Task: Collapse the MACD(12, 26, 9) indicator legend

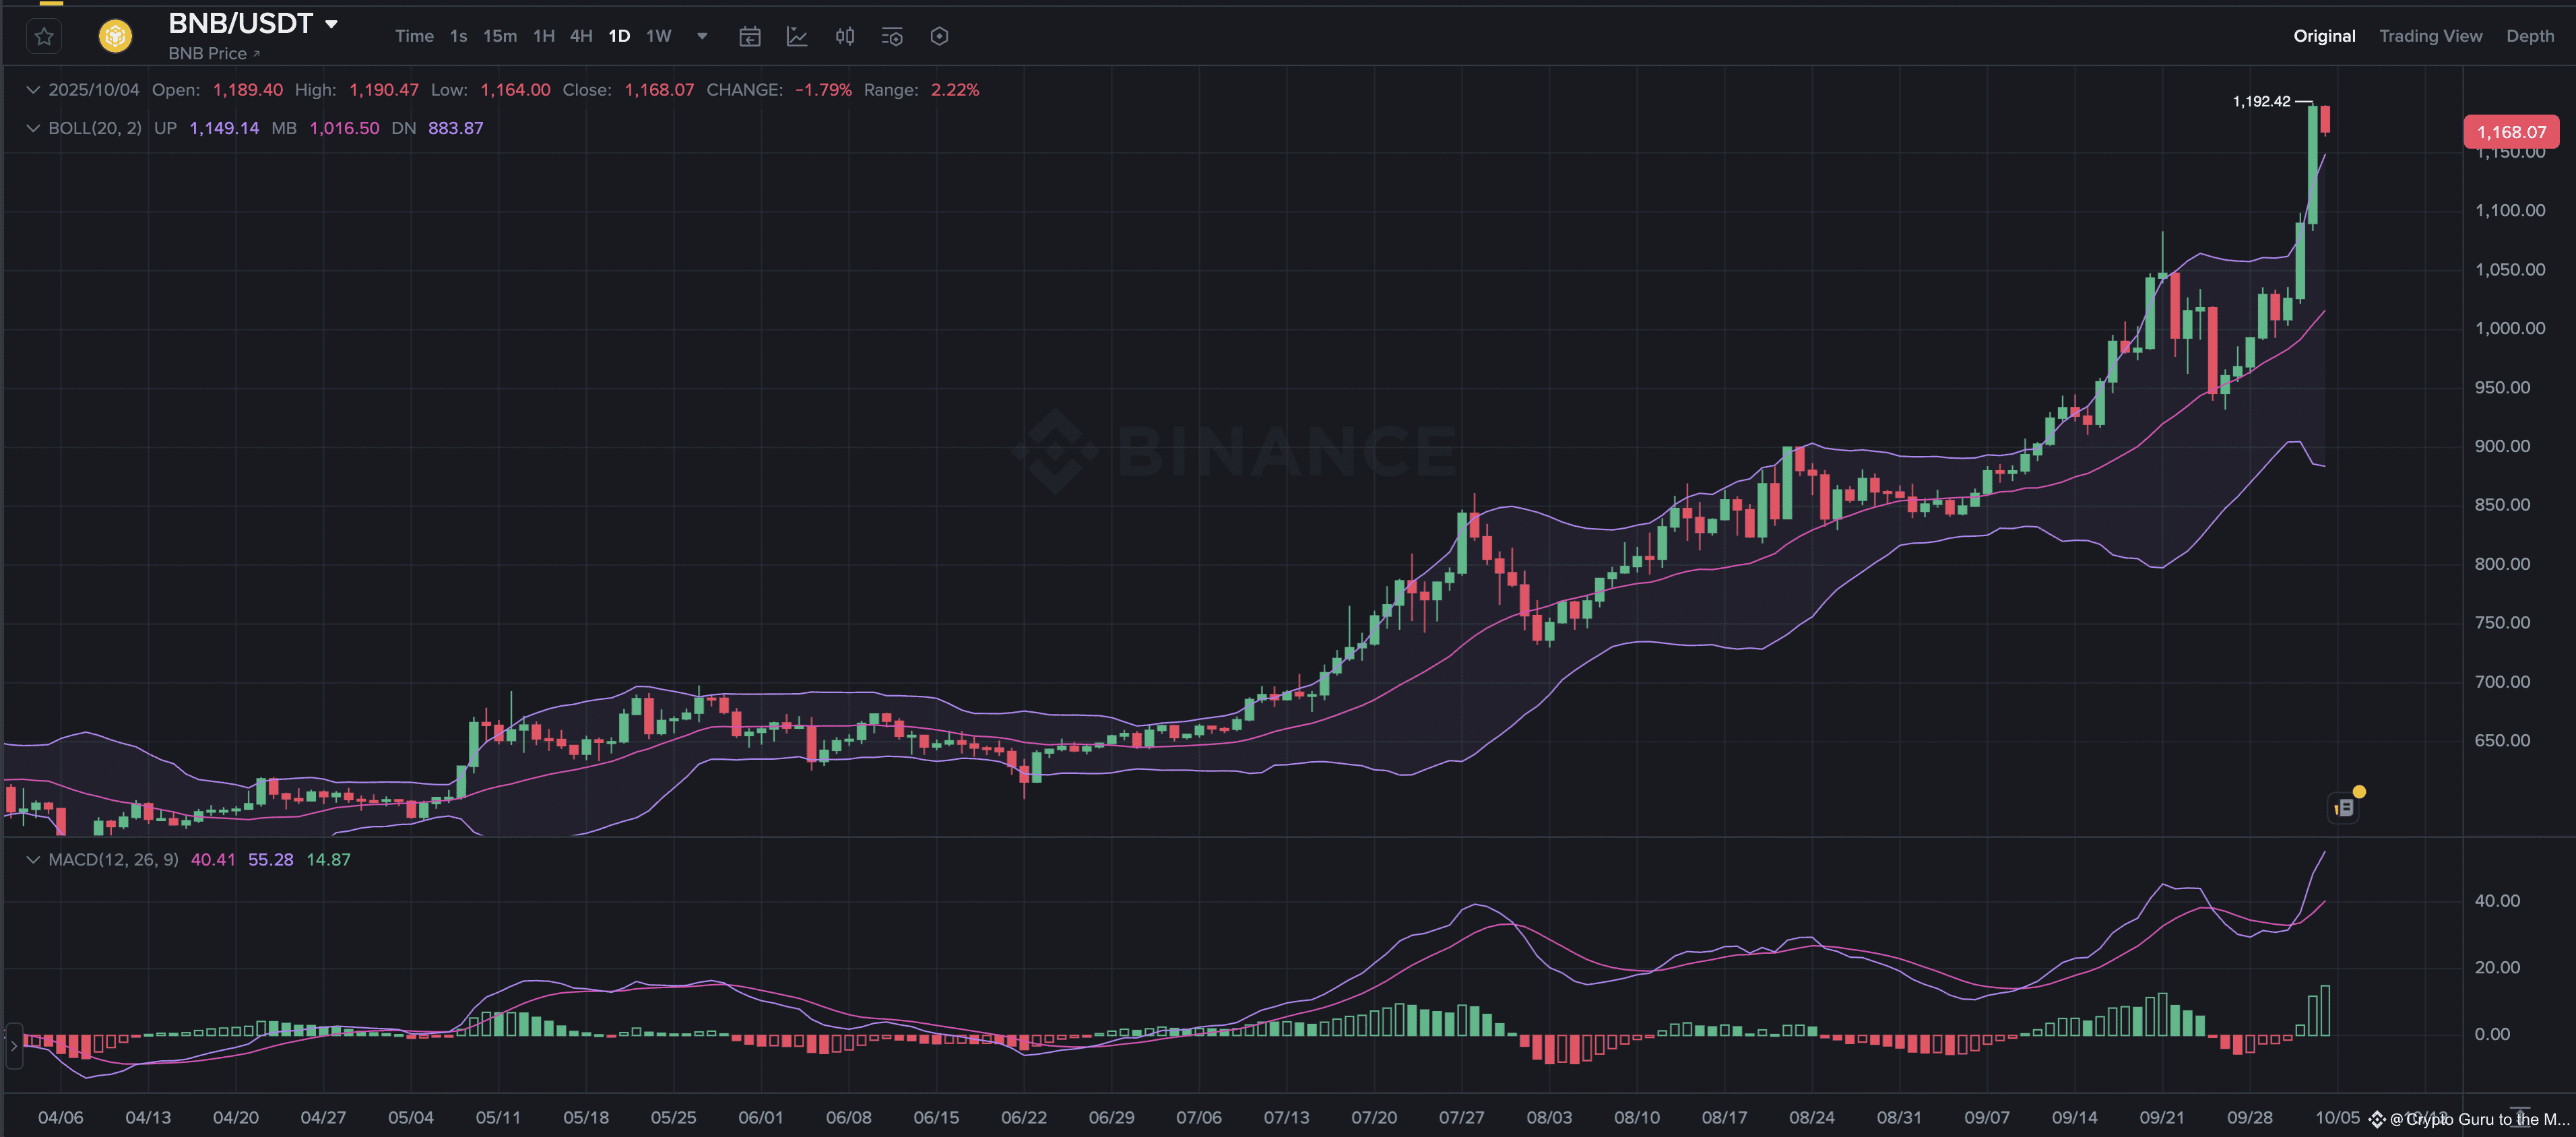Action: click(33, 860)
